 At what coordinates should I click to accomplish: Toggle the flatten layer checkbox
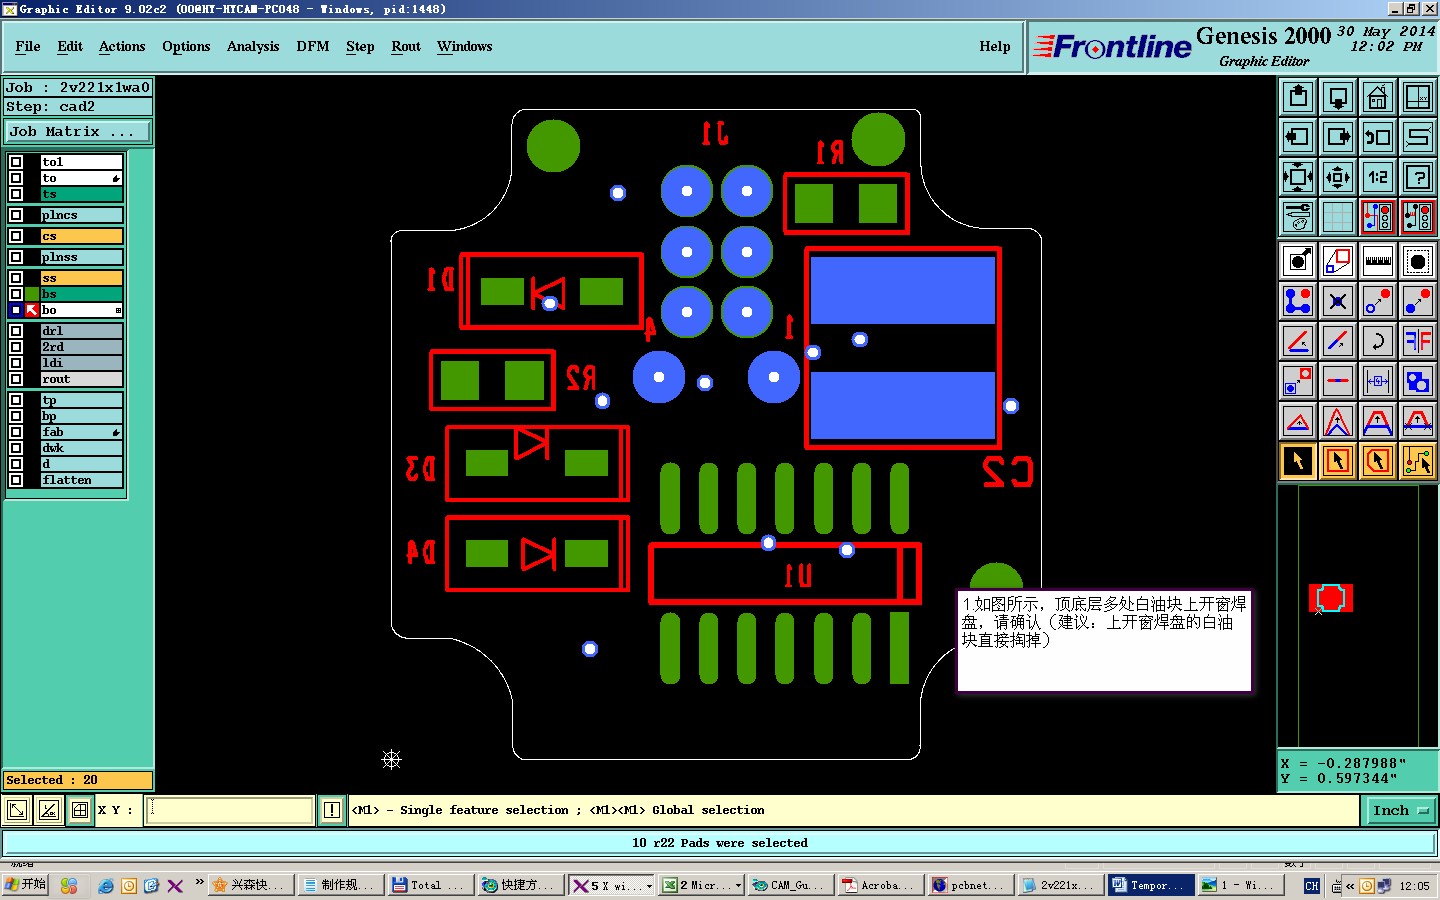16,480
